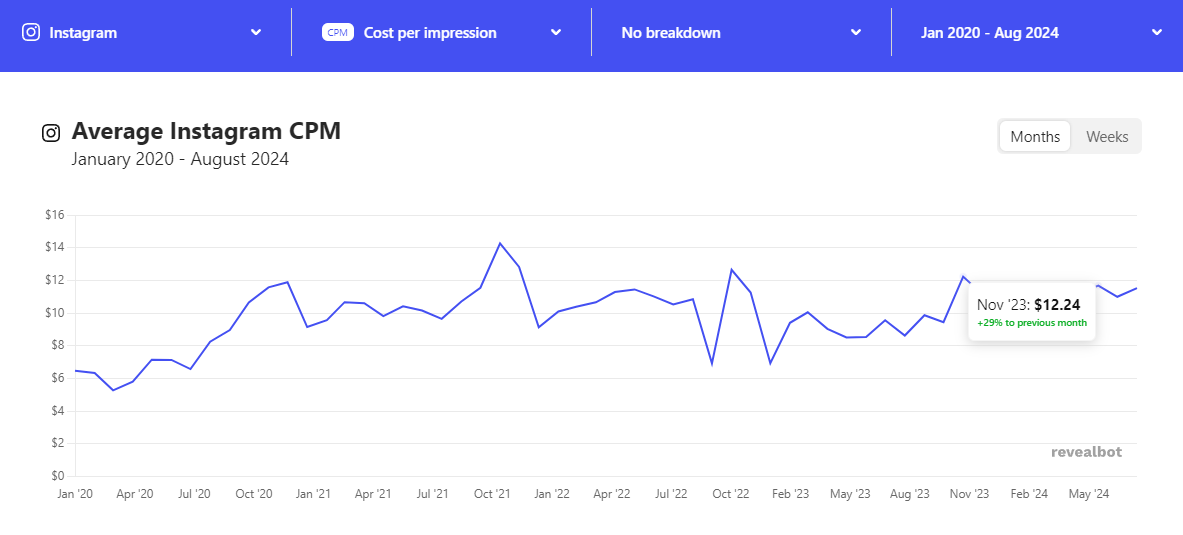Image resolution: width=1183 pixels, height=535 pixels.
Task: Click the Jul '22 x-axis label
Action: (671, 494)
